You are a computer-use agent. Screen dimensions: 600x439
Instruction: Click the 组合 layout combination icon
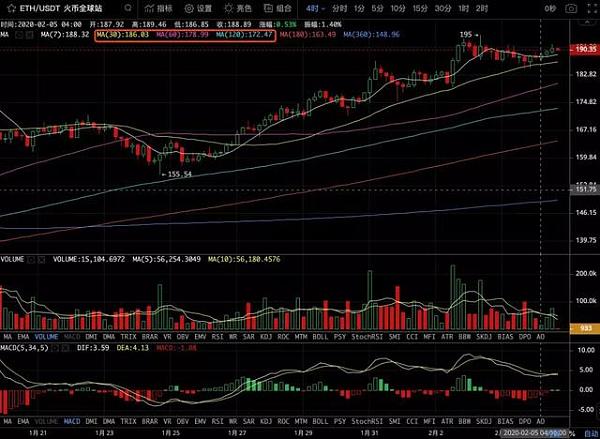click(282, 8)
